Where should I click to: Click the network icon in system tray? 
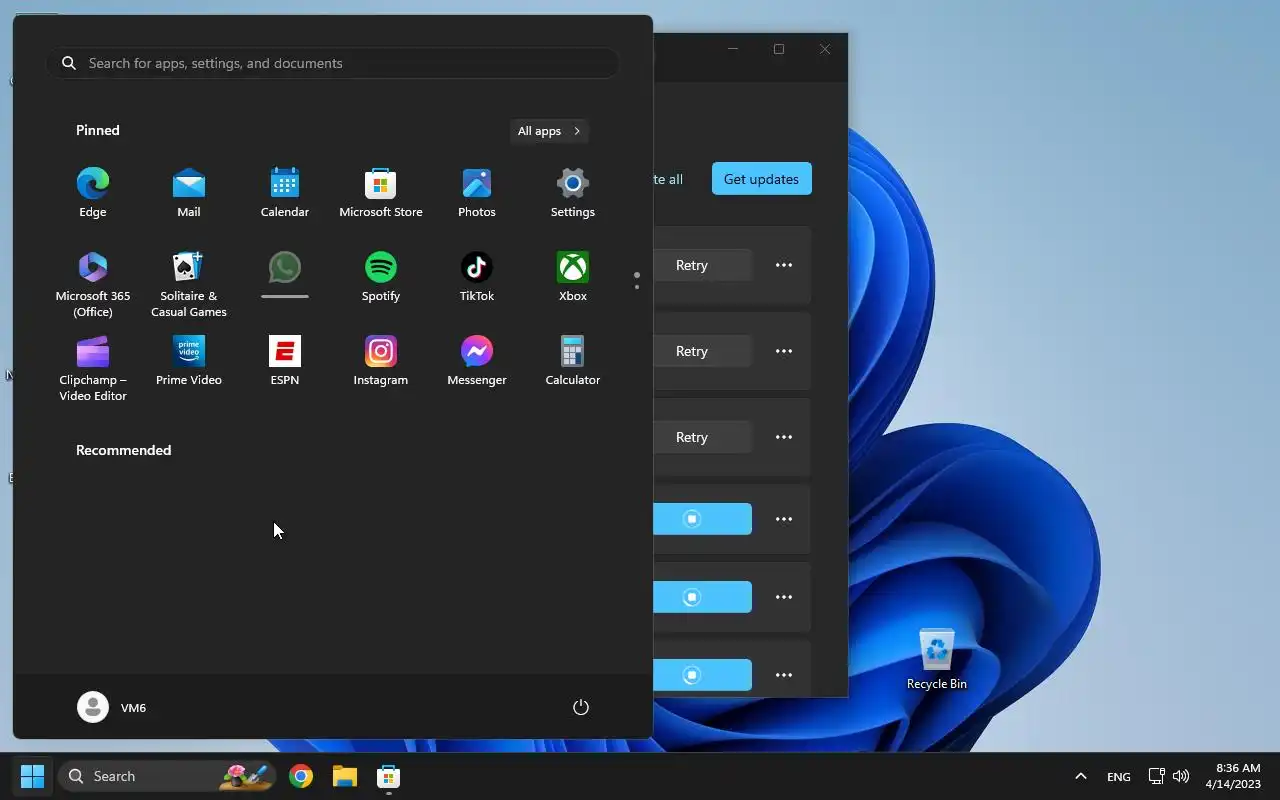(1156, 776)
